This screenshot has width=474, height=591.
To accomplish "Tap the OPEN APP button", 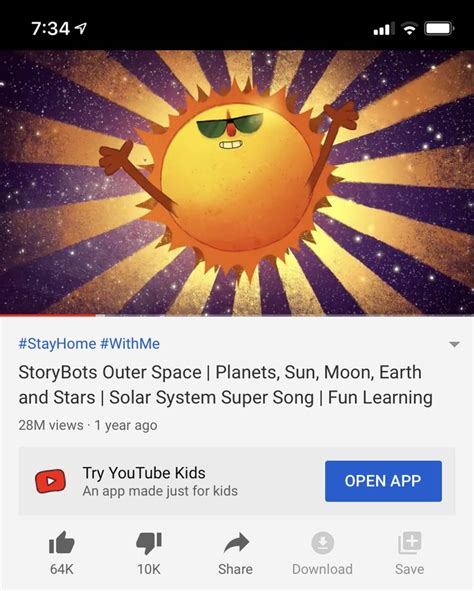I will pyautogui.click(x=383, y=481).
